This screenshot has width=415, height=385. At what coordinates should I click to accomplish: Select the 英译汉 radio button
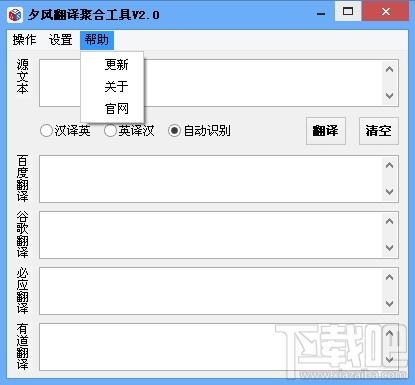(x=129, y=131)
